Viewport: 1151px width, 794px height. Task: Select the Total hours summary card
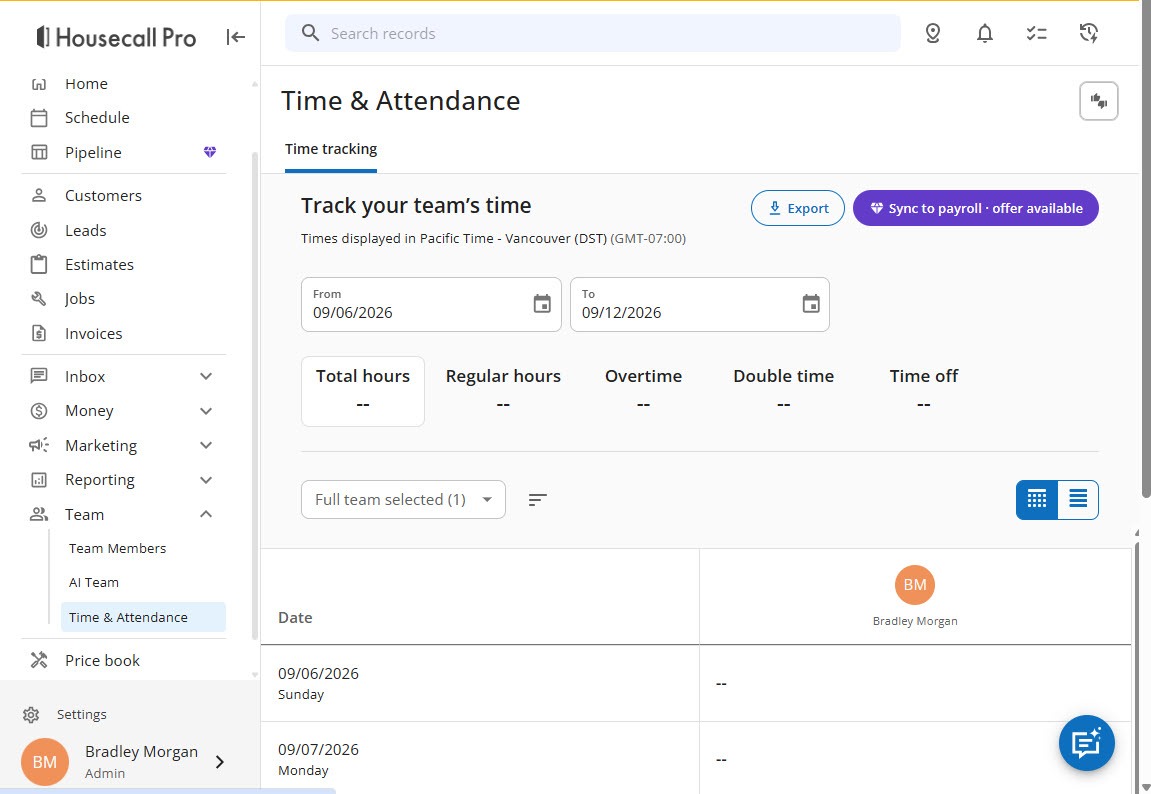click(x=363, y=391)
